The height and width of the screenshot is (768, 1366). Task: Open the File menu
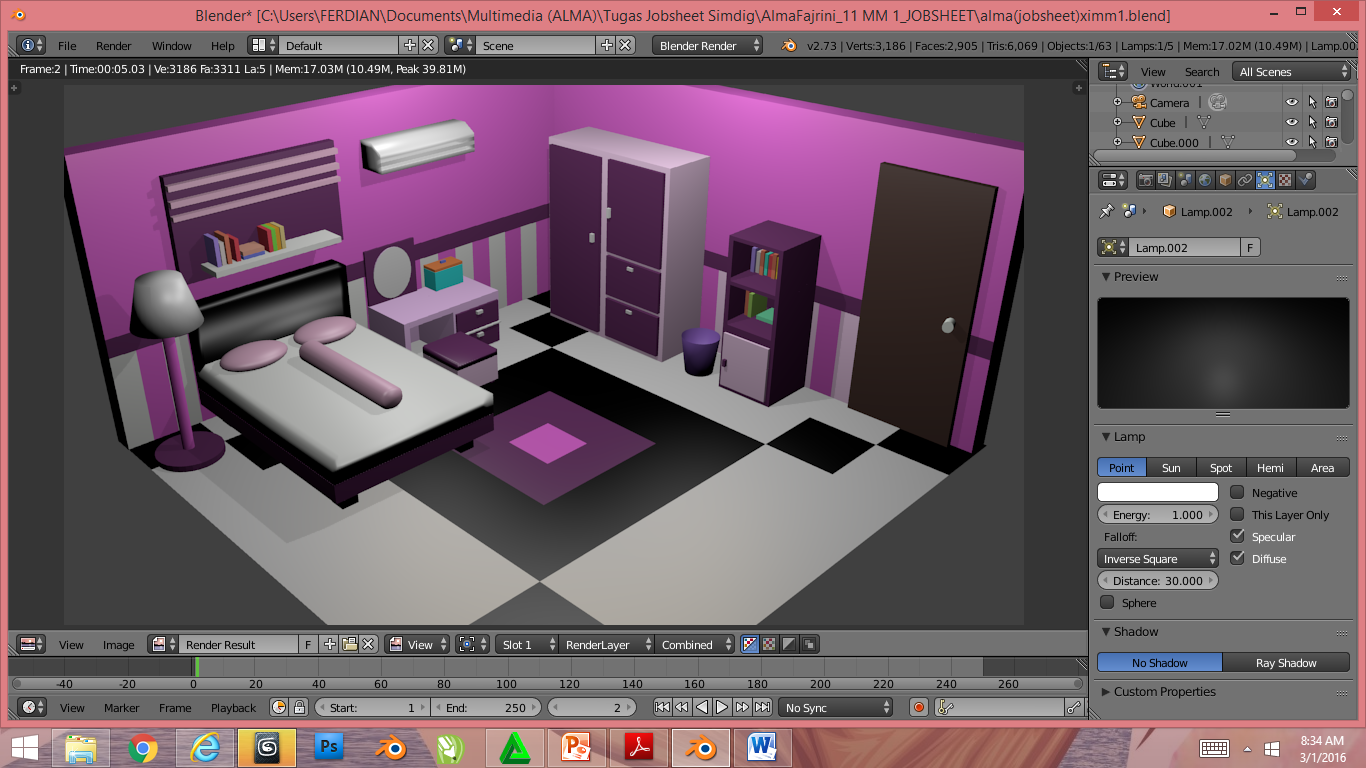(67, 46)
